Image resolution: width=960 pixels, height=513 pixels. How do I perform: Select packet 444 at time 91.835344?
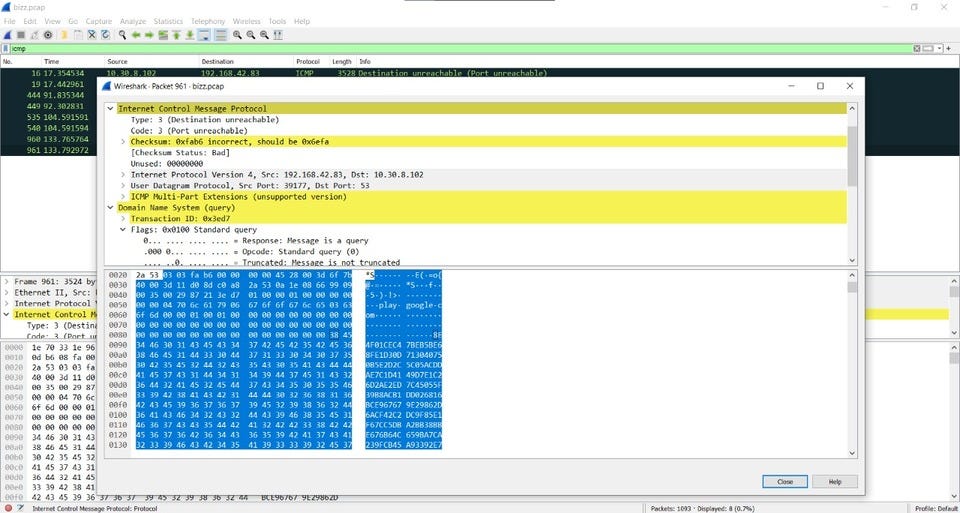(x=48, y=95)
